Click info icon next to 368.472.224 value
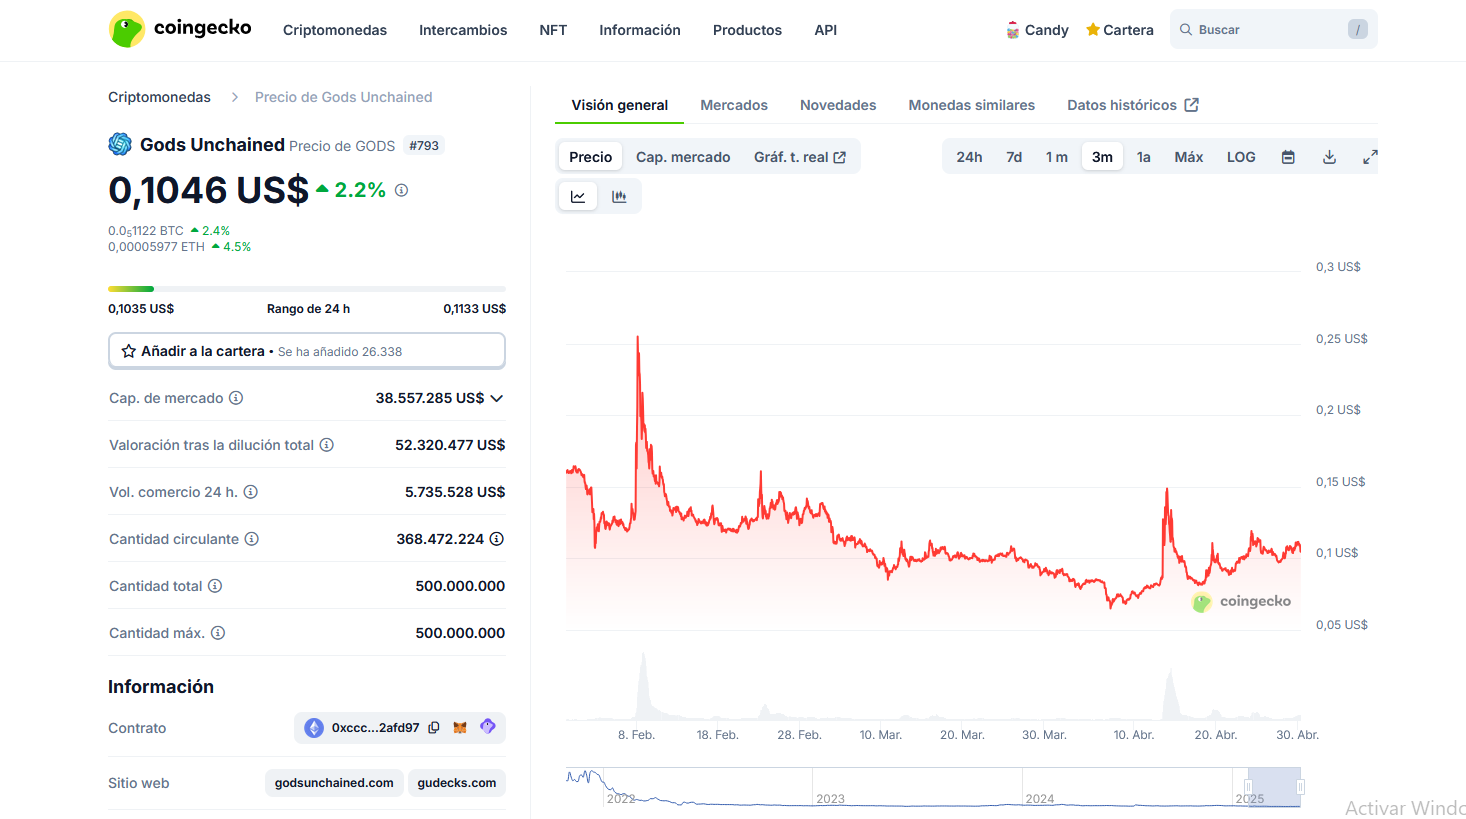1466x819 pixels. [497, 539]
